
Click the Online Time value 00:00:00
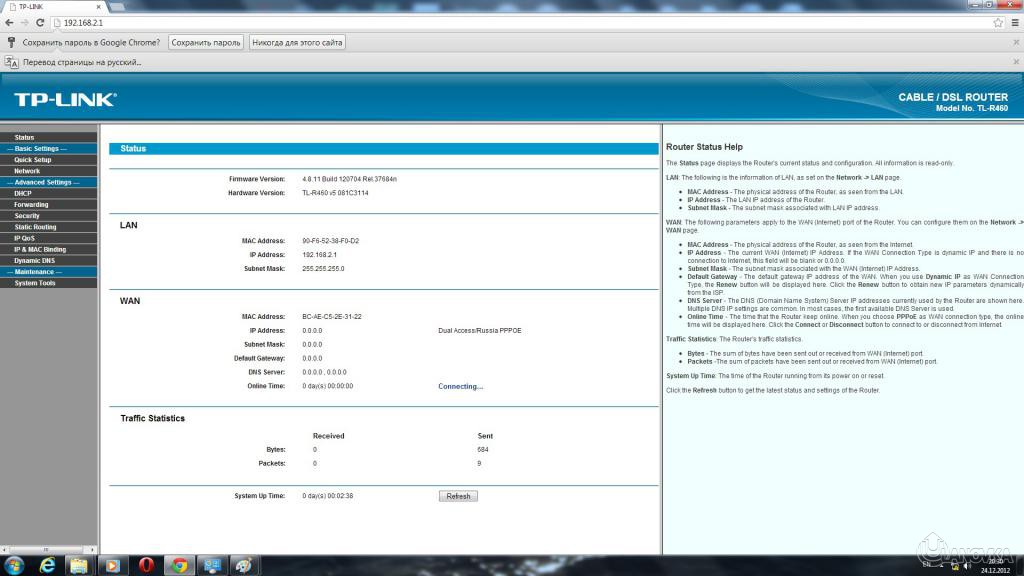tap(328, 387)
